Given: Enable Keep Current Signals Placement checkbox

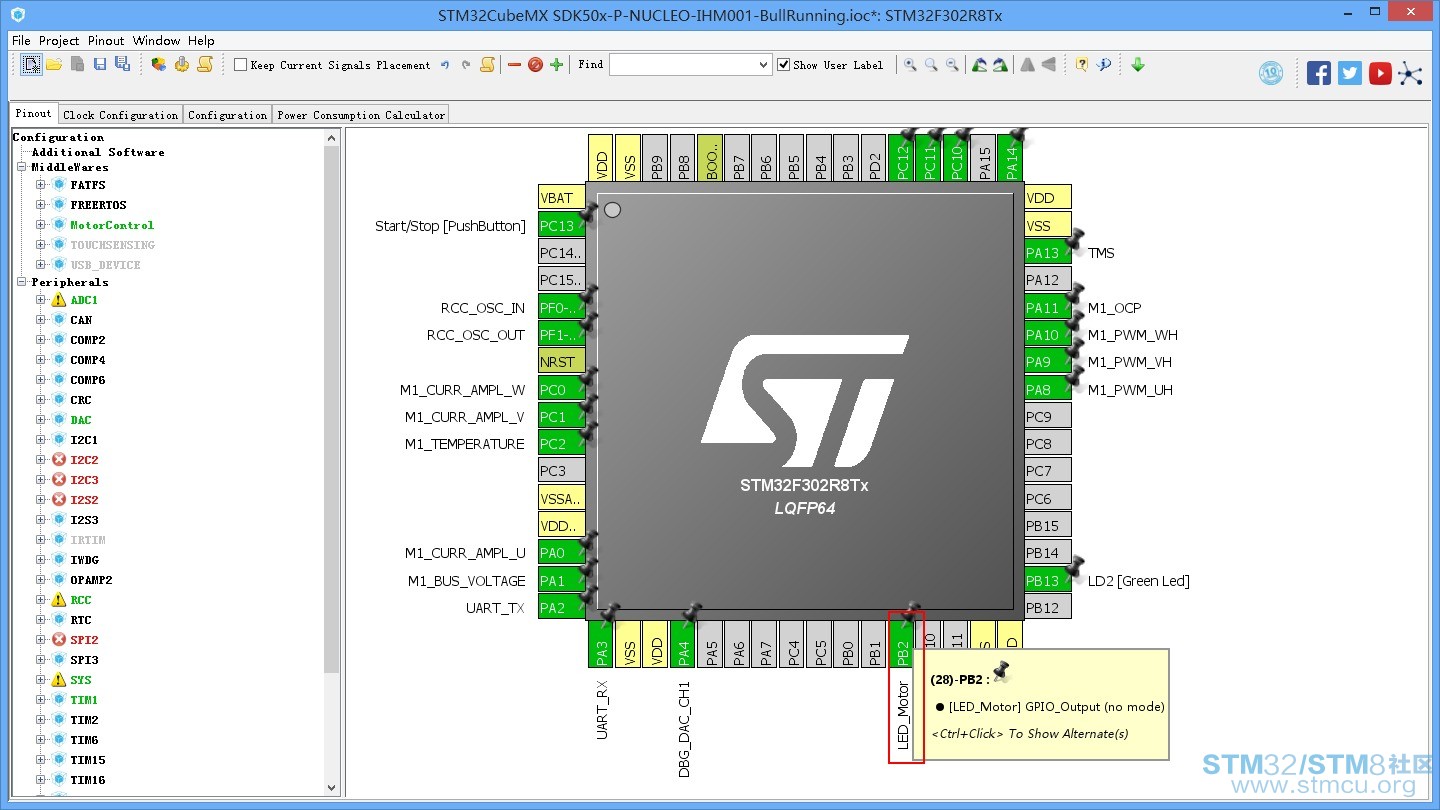Looking at the screenshot, I should click(x=240, y=65).
